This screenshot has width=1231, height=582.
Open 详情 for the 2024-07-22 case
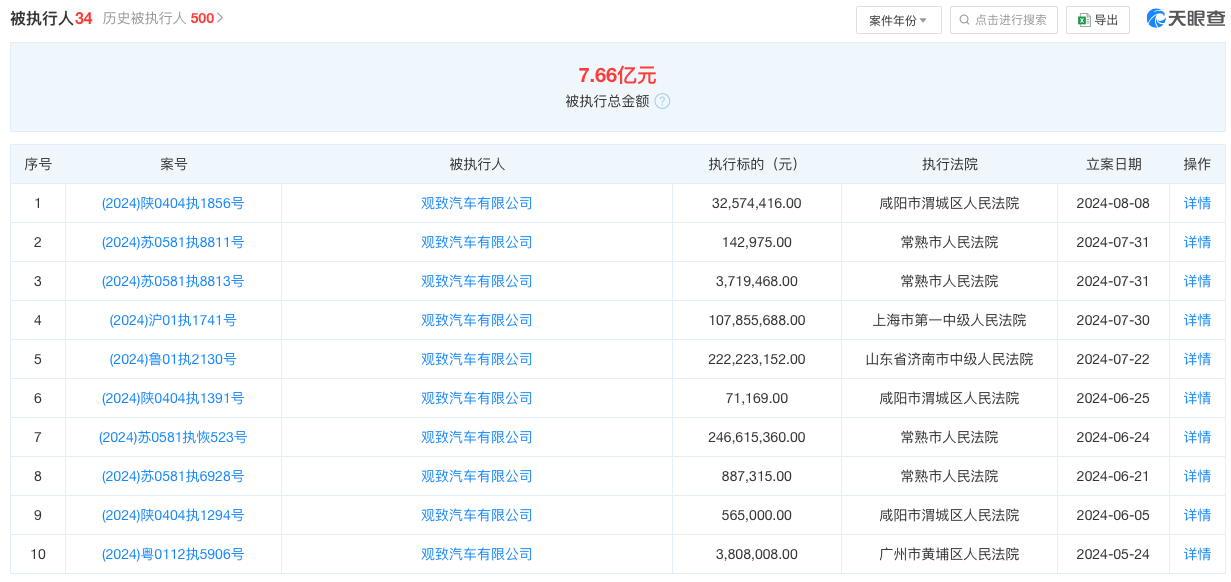(x=1197, y=359)
